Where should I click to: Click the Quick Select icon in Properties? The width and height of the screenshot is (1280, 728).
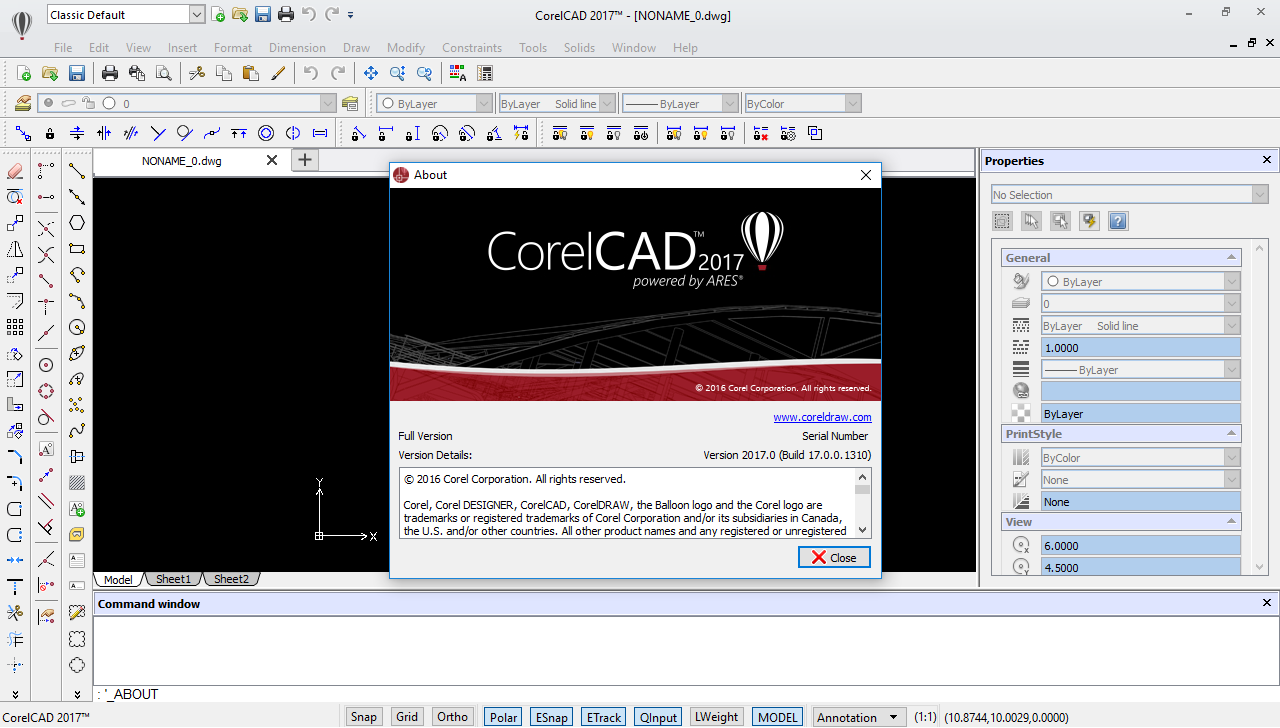coord(1089,222)
